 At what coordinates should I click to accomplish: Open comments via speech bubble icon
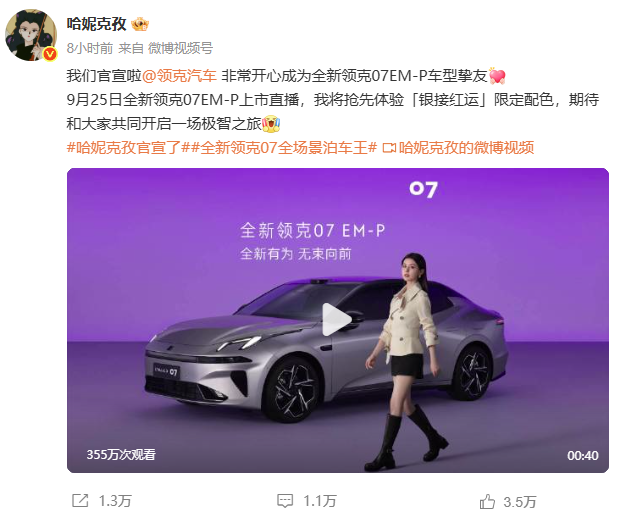coord(285,501)
